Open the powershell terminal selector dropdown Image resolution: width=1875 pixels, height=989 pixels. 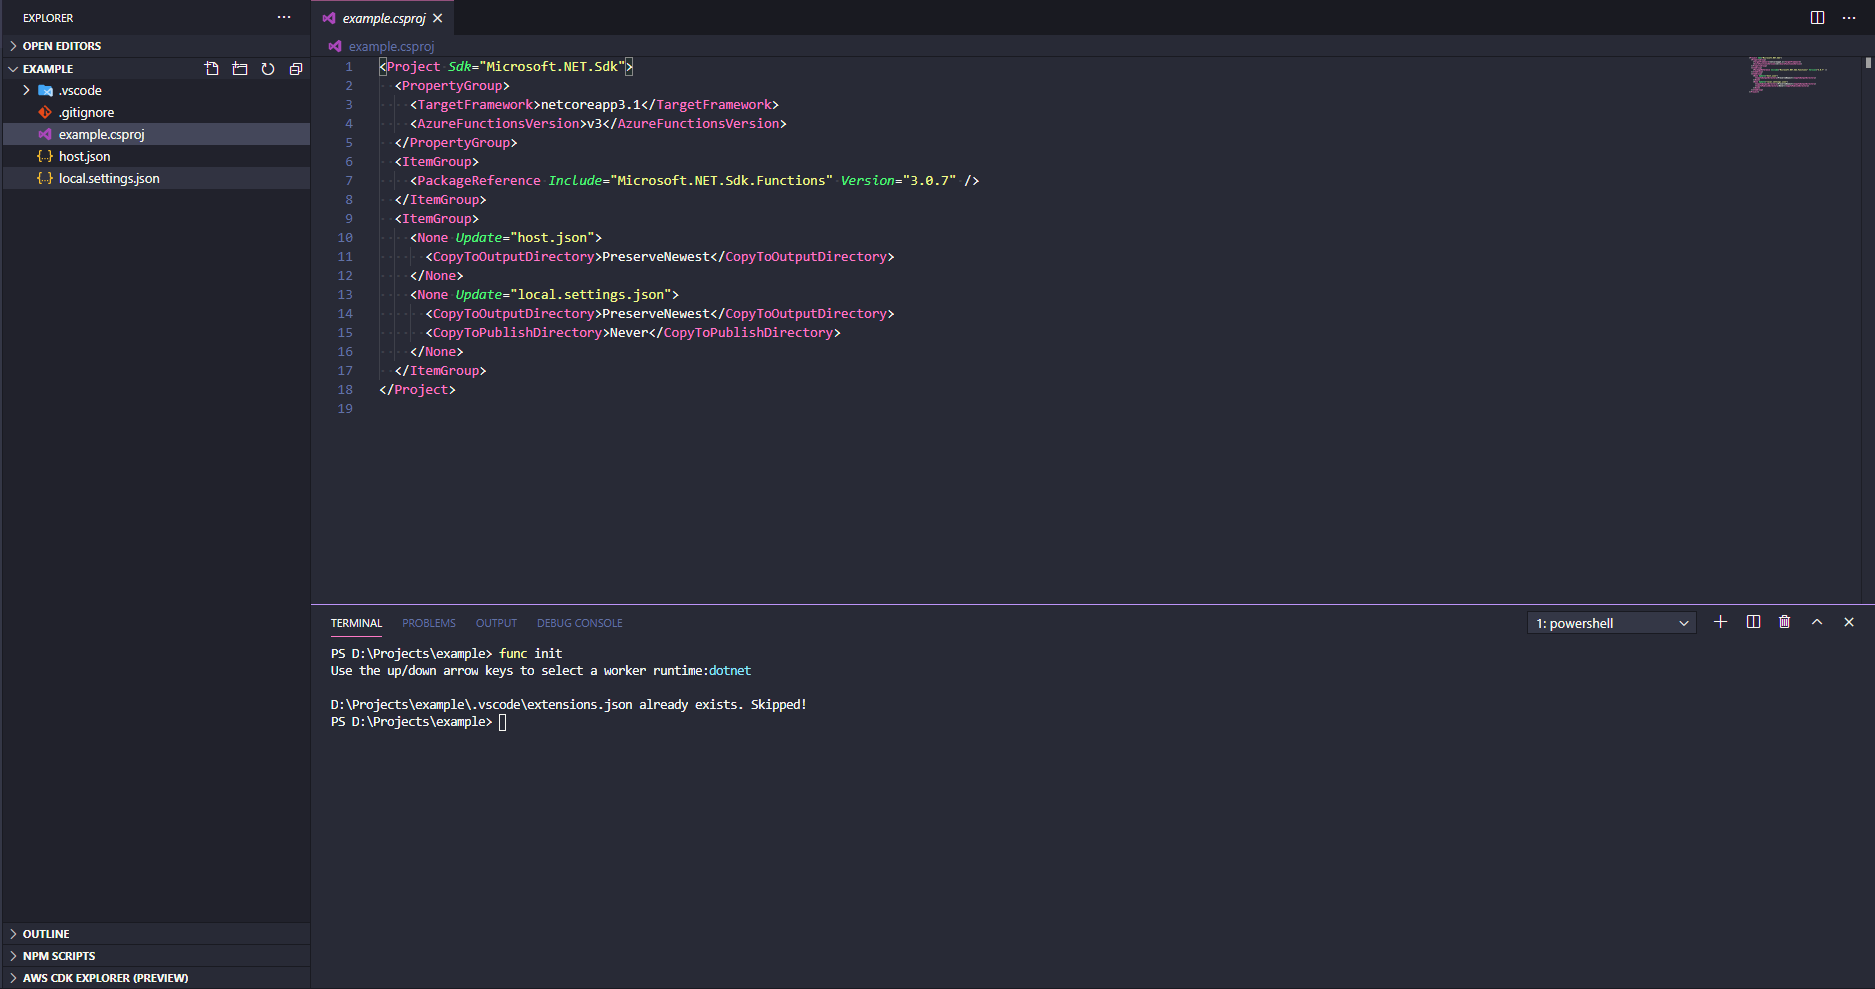coord(1612,623)
